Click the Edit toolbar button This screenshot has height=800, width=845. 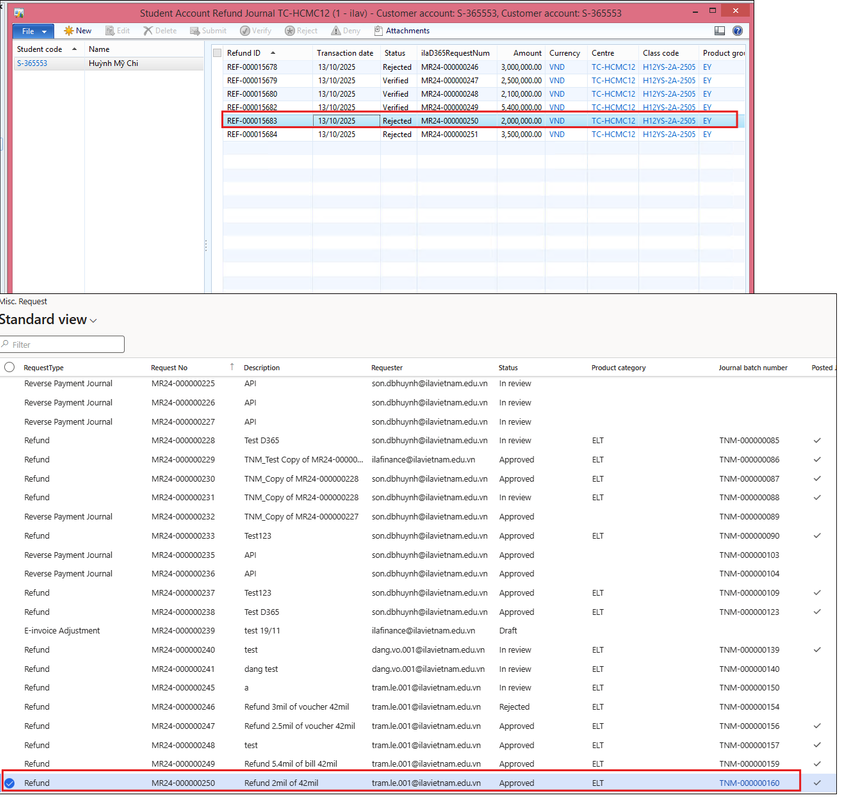(x=117, y=31)
